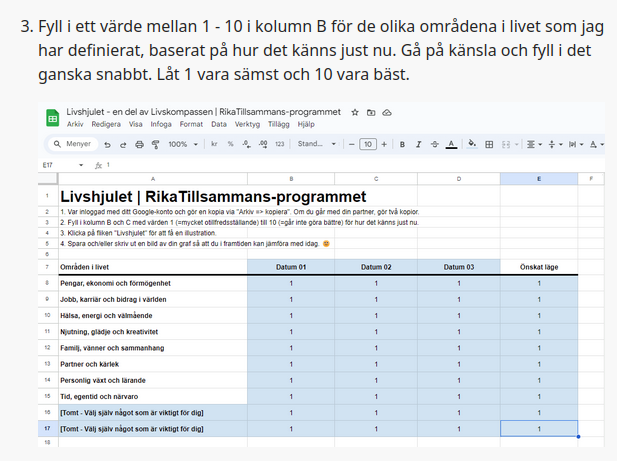This screenshot has width=622, height=461.
Task: Open the Verktyg menu
Action: click(247, 124)
